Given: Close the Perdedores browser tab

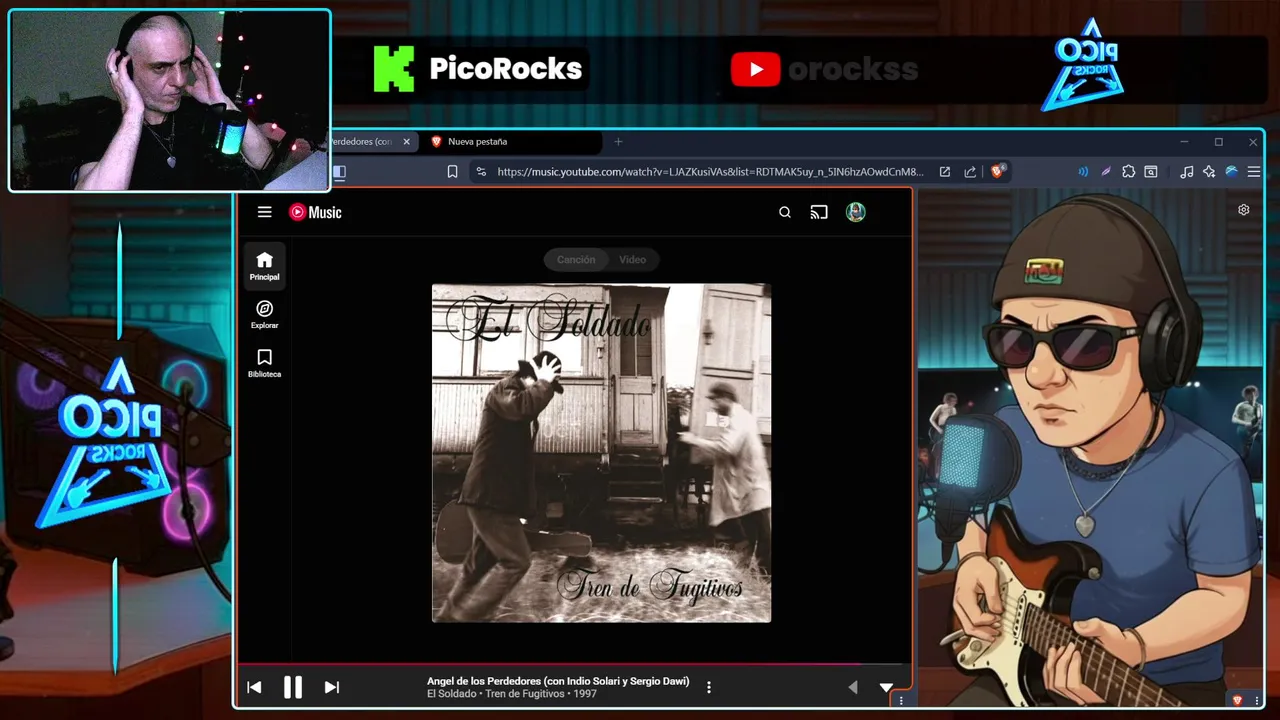Looking at the screenshot, I should click(406, 142).
